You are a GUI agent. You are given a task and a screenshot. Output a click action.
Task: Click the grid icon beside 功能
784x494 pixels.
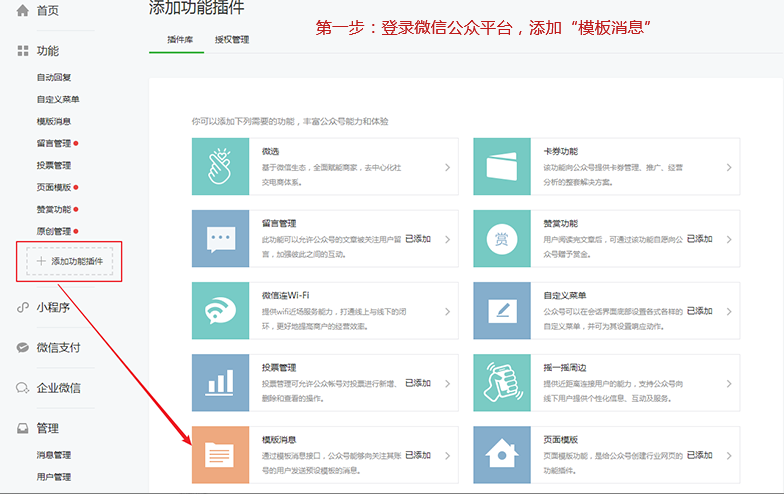coord(22,50)
